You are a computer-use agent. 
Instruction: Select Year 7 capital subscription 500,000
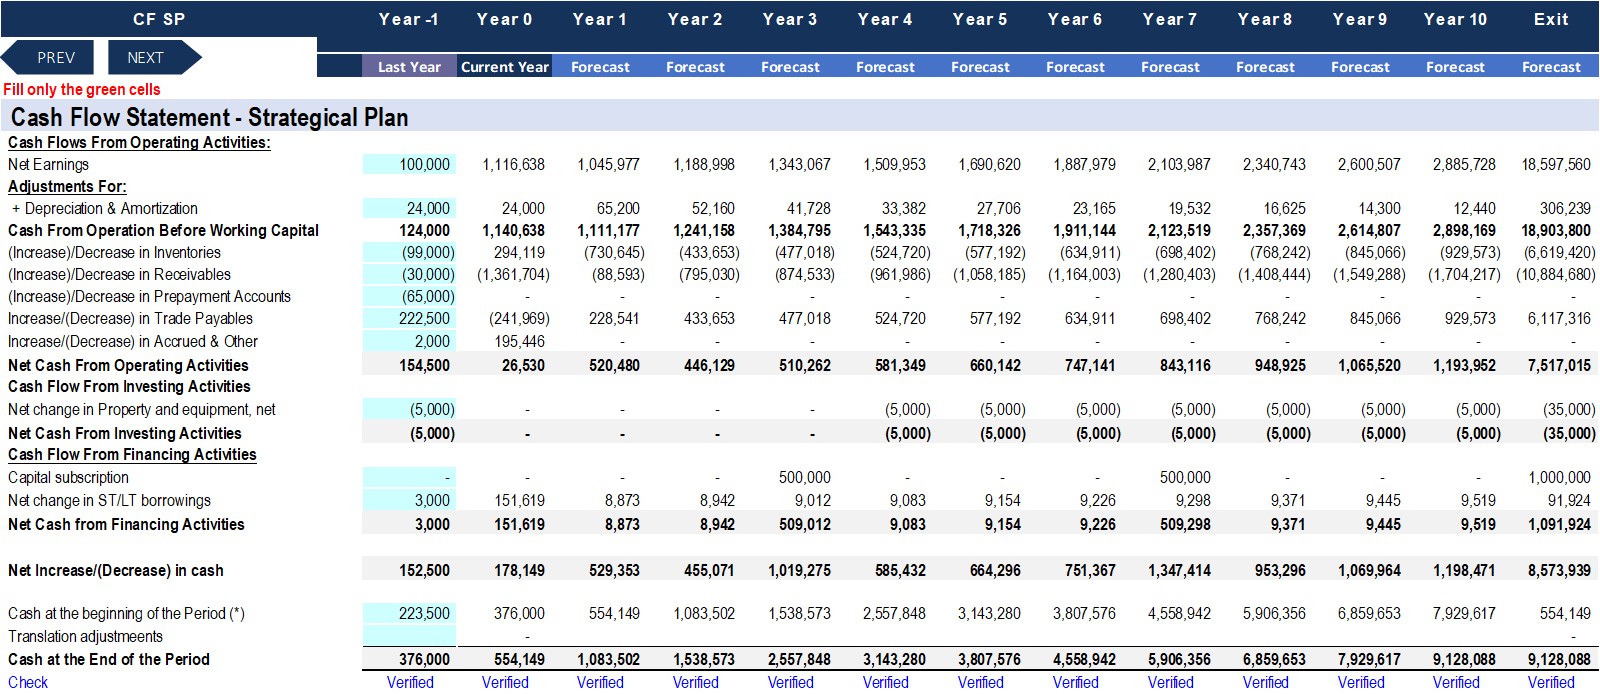[x=1185, y=477]
